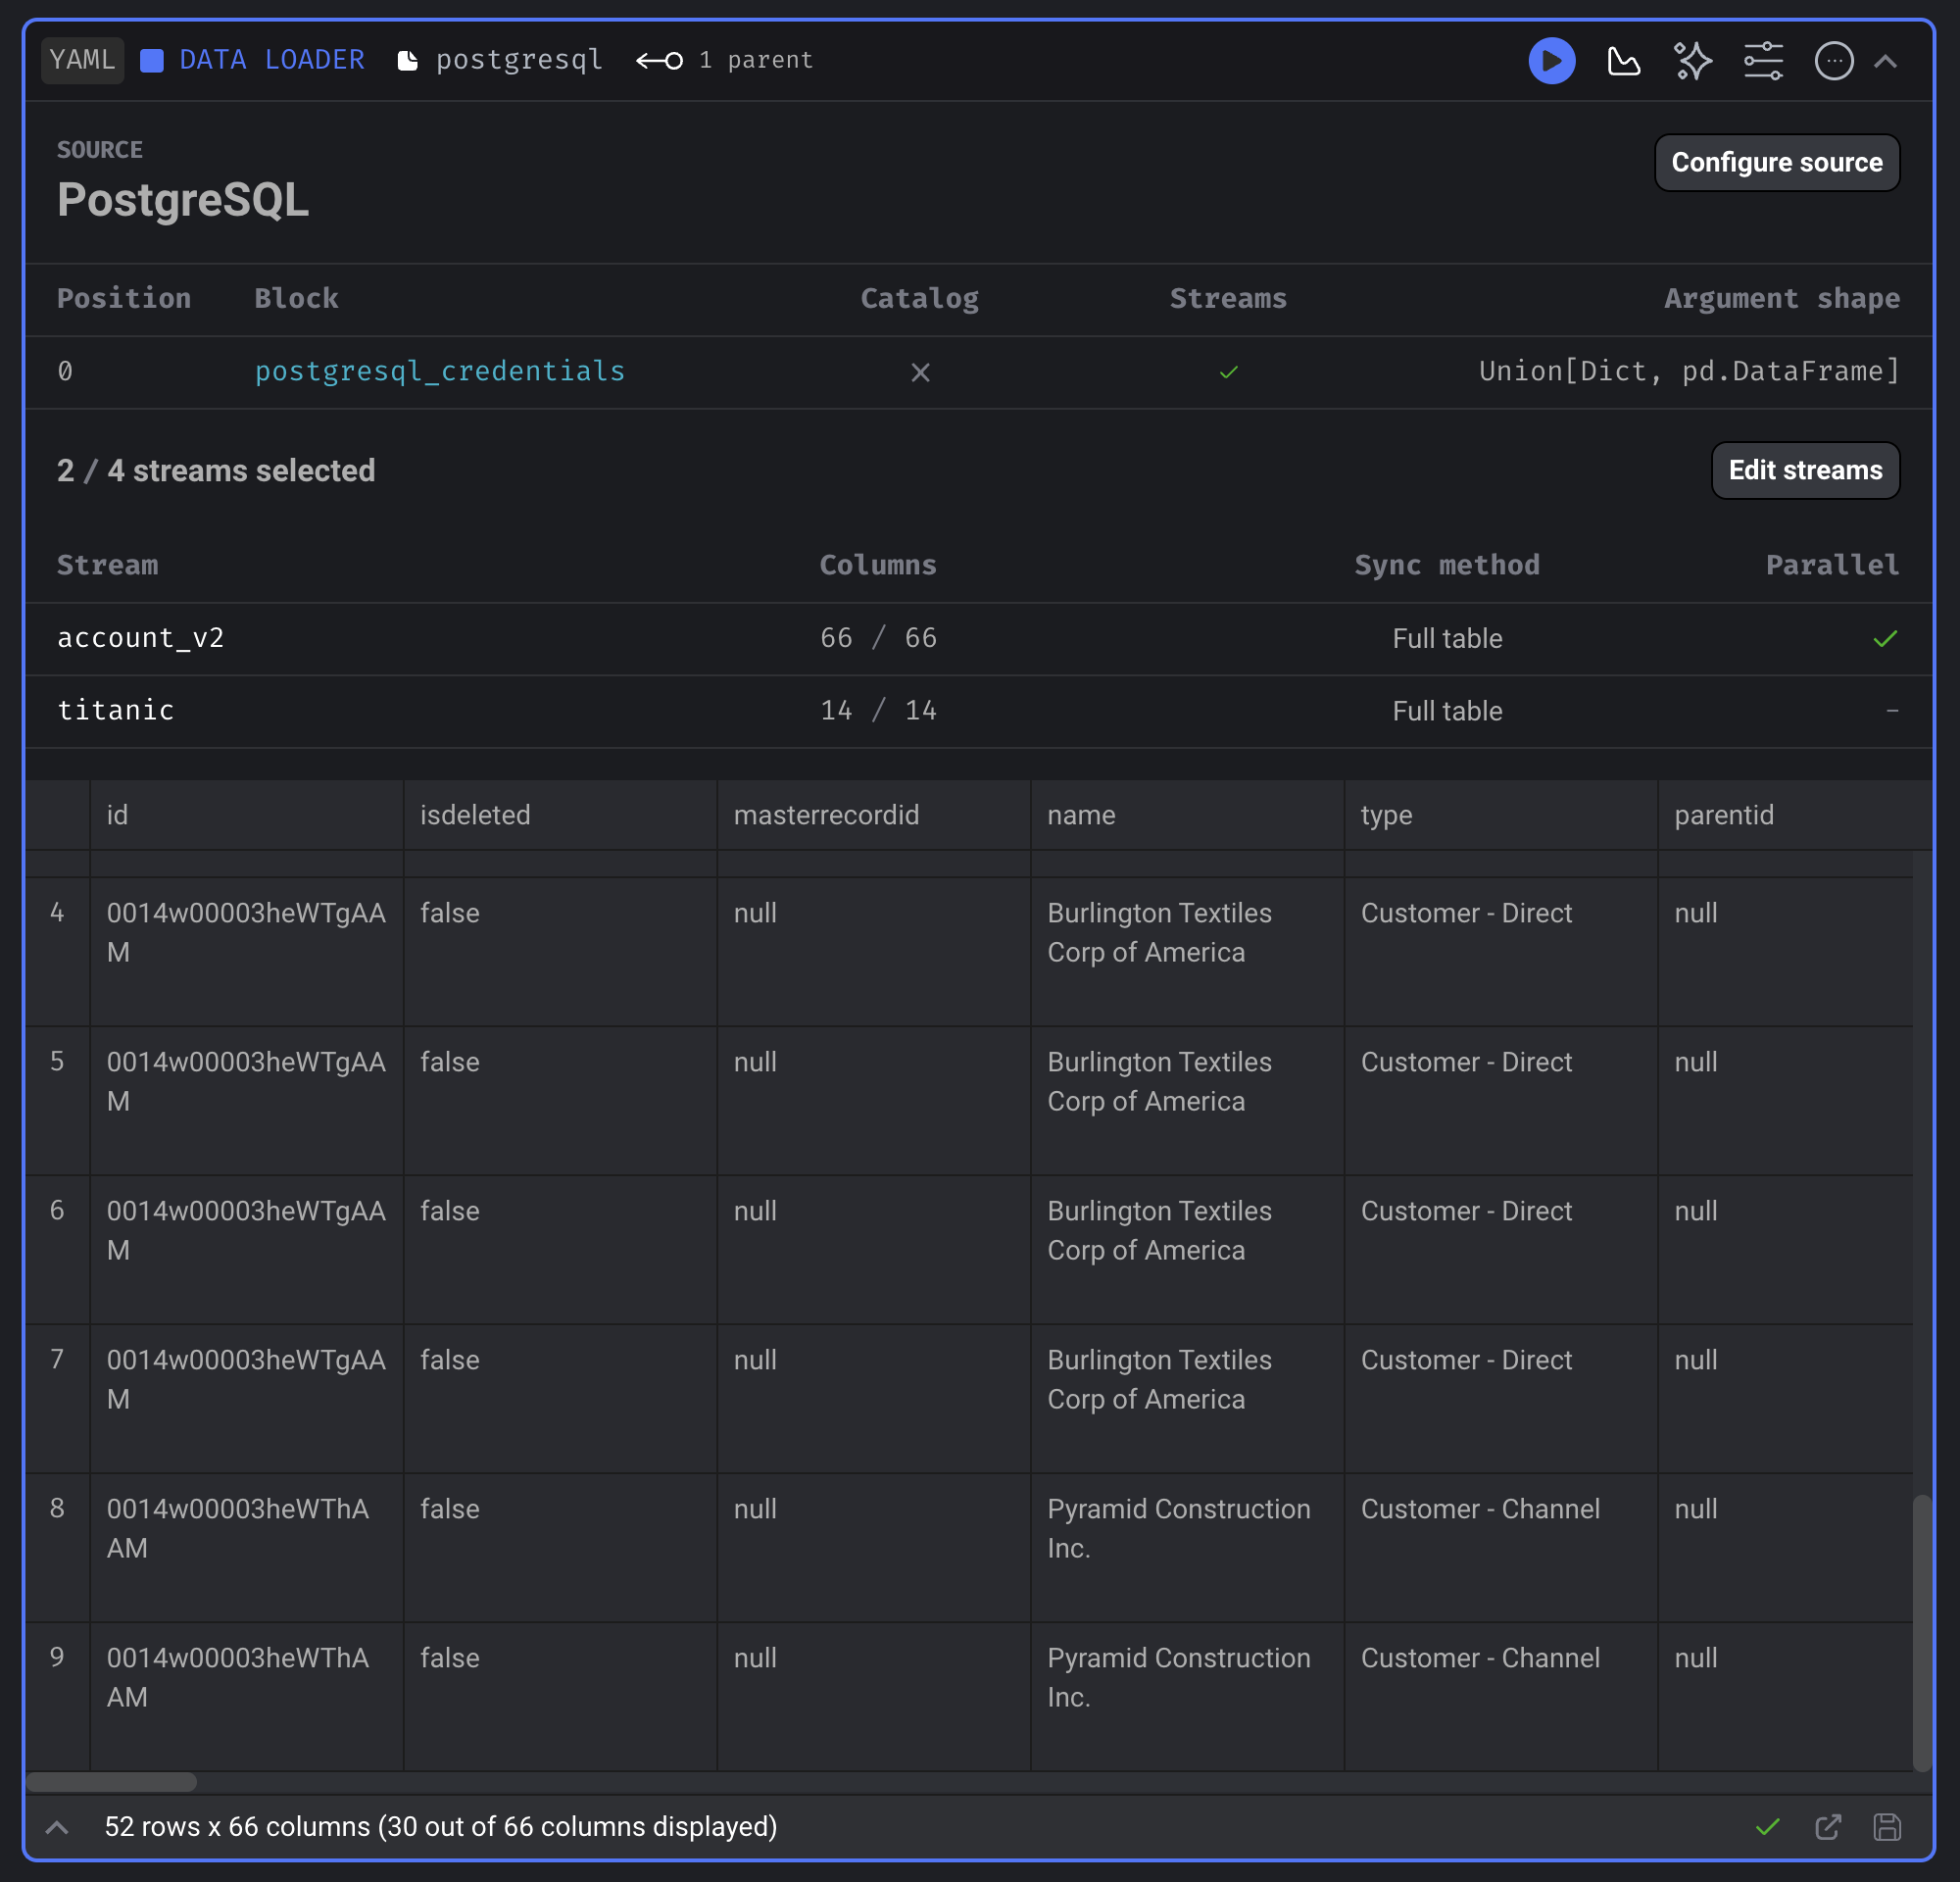Collapse the output with the bottom-left chevron
This screenshot has width=1960, height=1882.
(x=57, y=1827)
